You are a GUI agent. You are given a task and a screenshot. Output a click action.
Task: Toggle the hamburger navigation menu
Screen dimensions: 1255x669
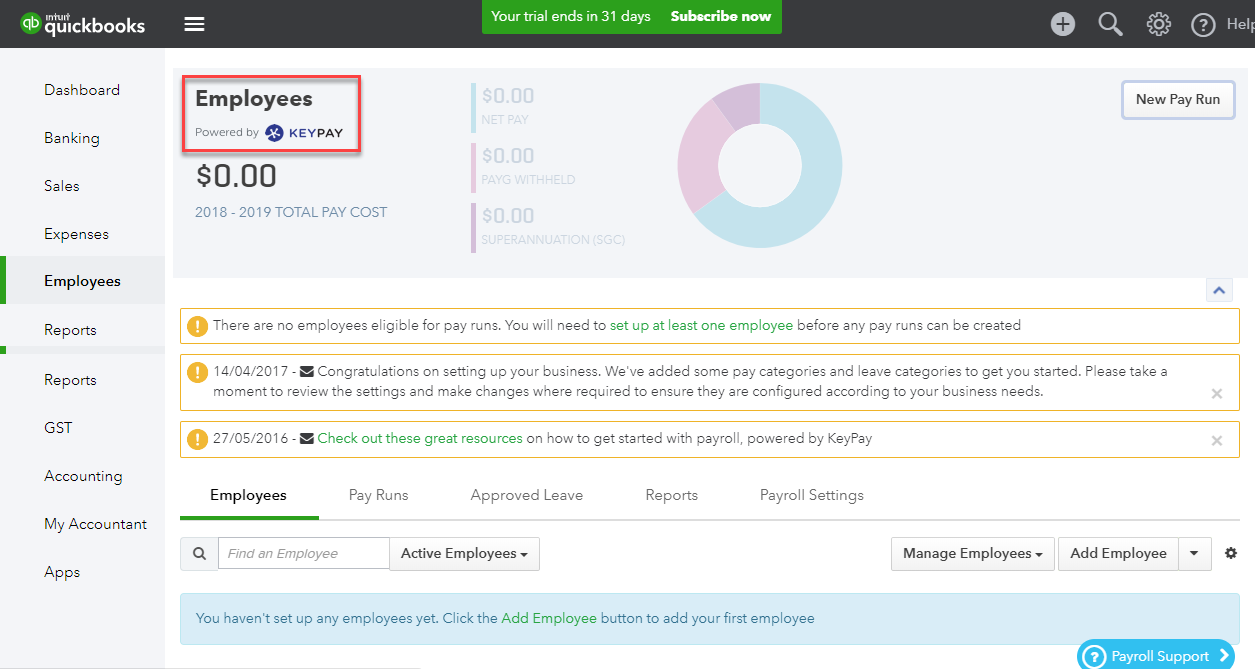(195, 24)
